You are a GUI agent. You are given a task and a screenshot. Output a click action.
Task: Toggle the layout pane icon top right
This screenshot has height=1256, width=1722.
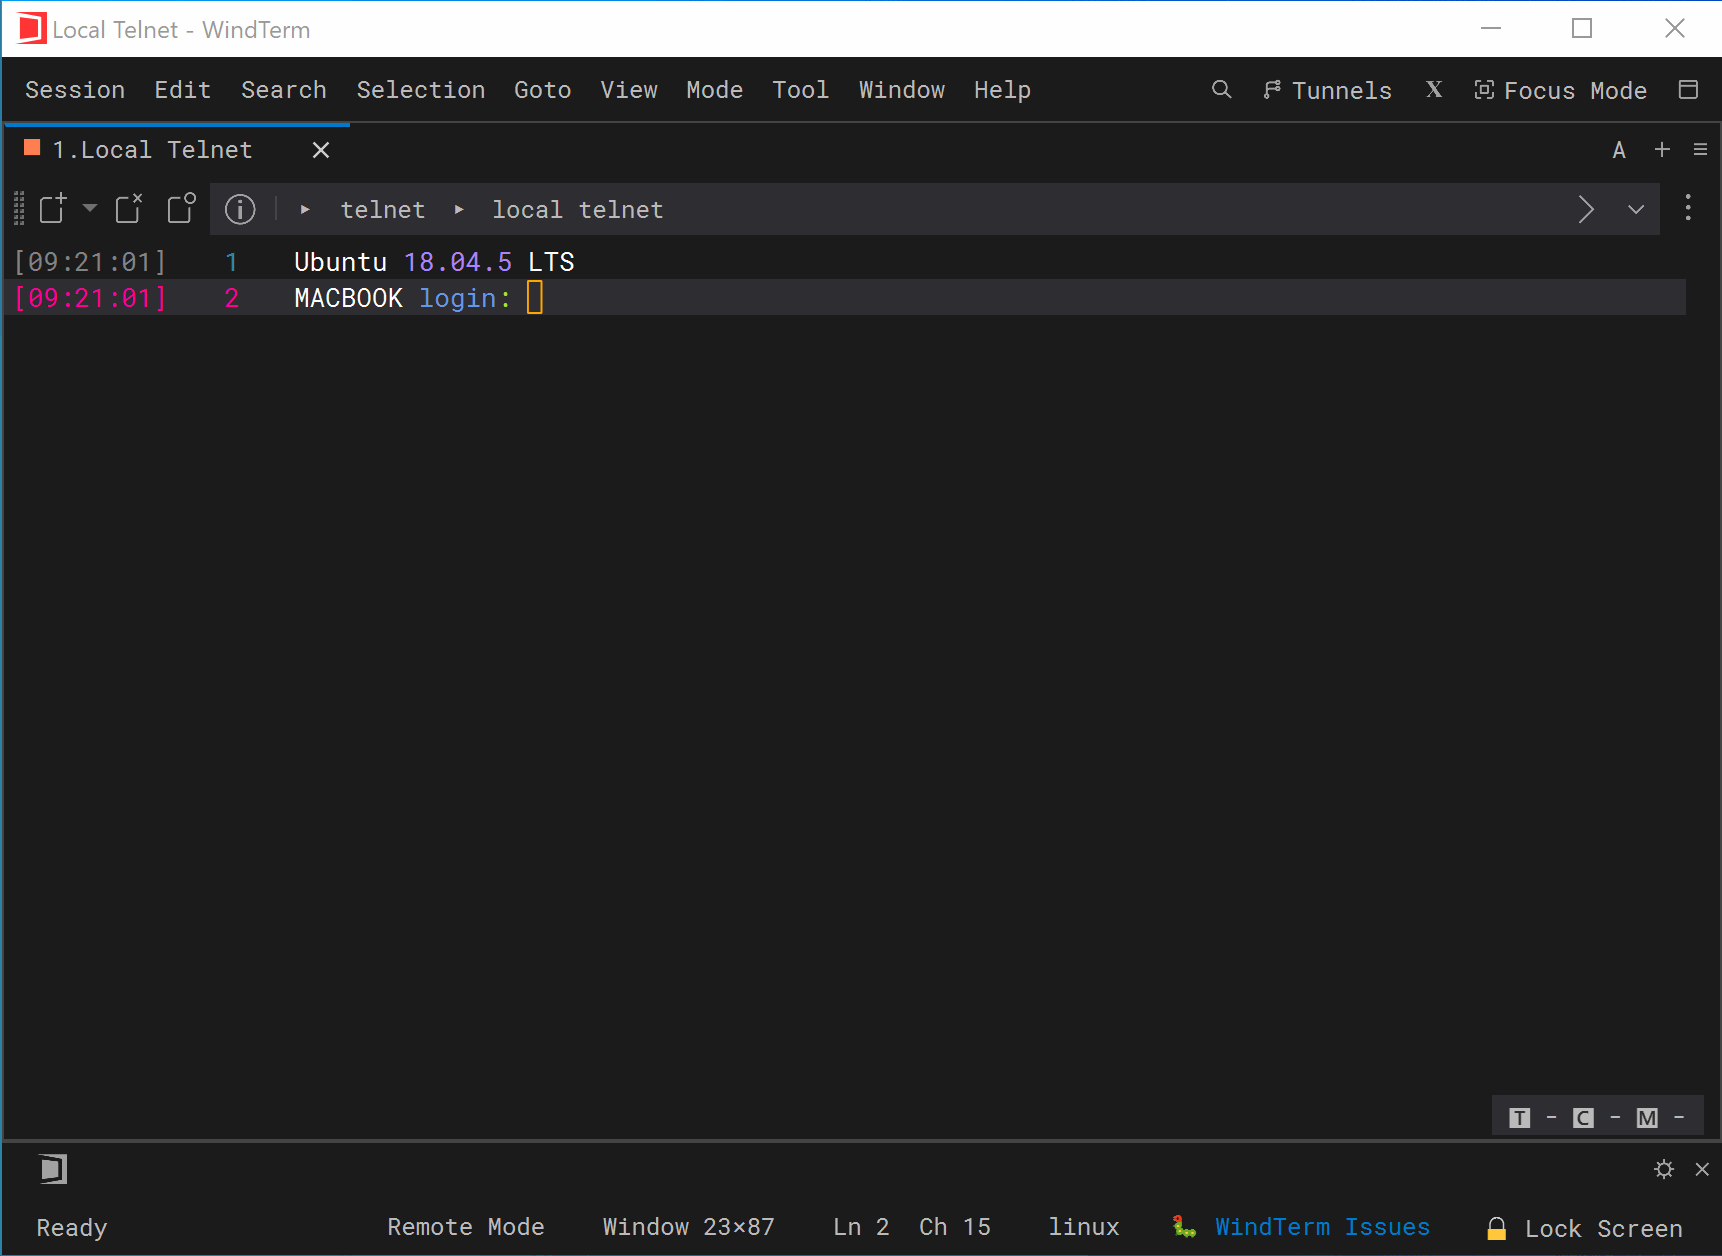point(1688,90)
